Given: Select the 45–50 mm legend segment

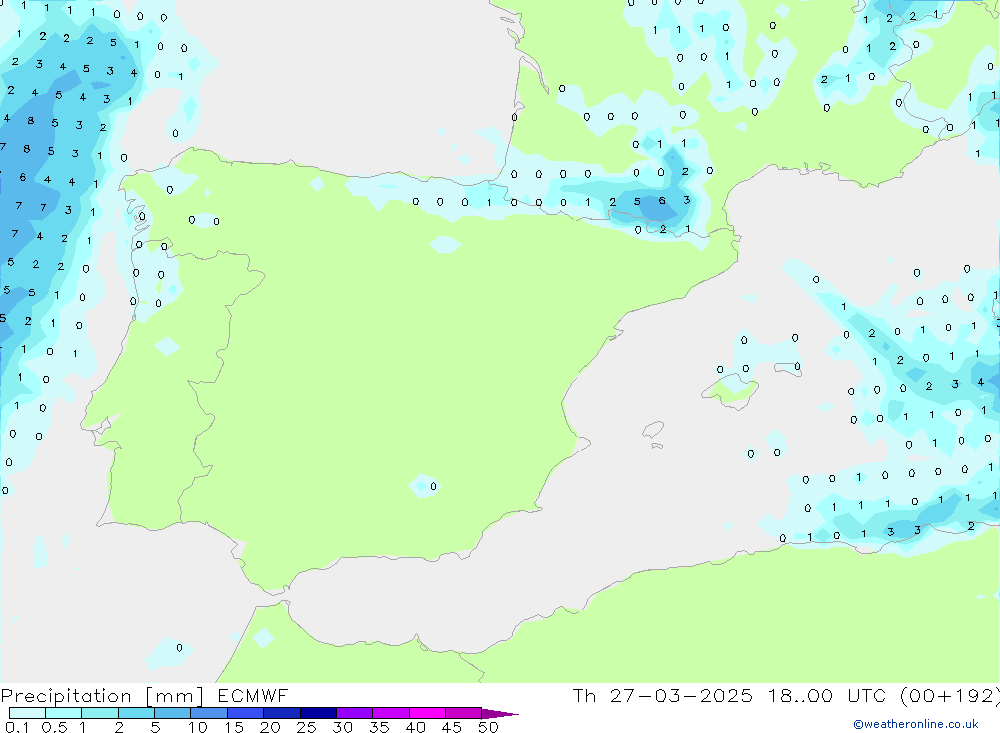Looking at the screenshot, I should [463, 713].
